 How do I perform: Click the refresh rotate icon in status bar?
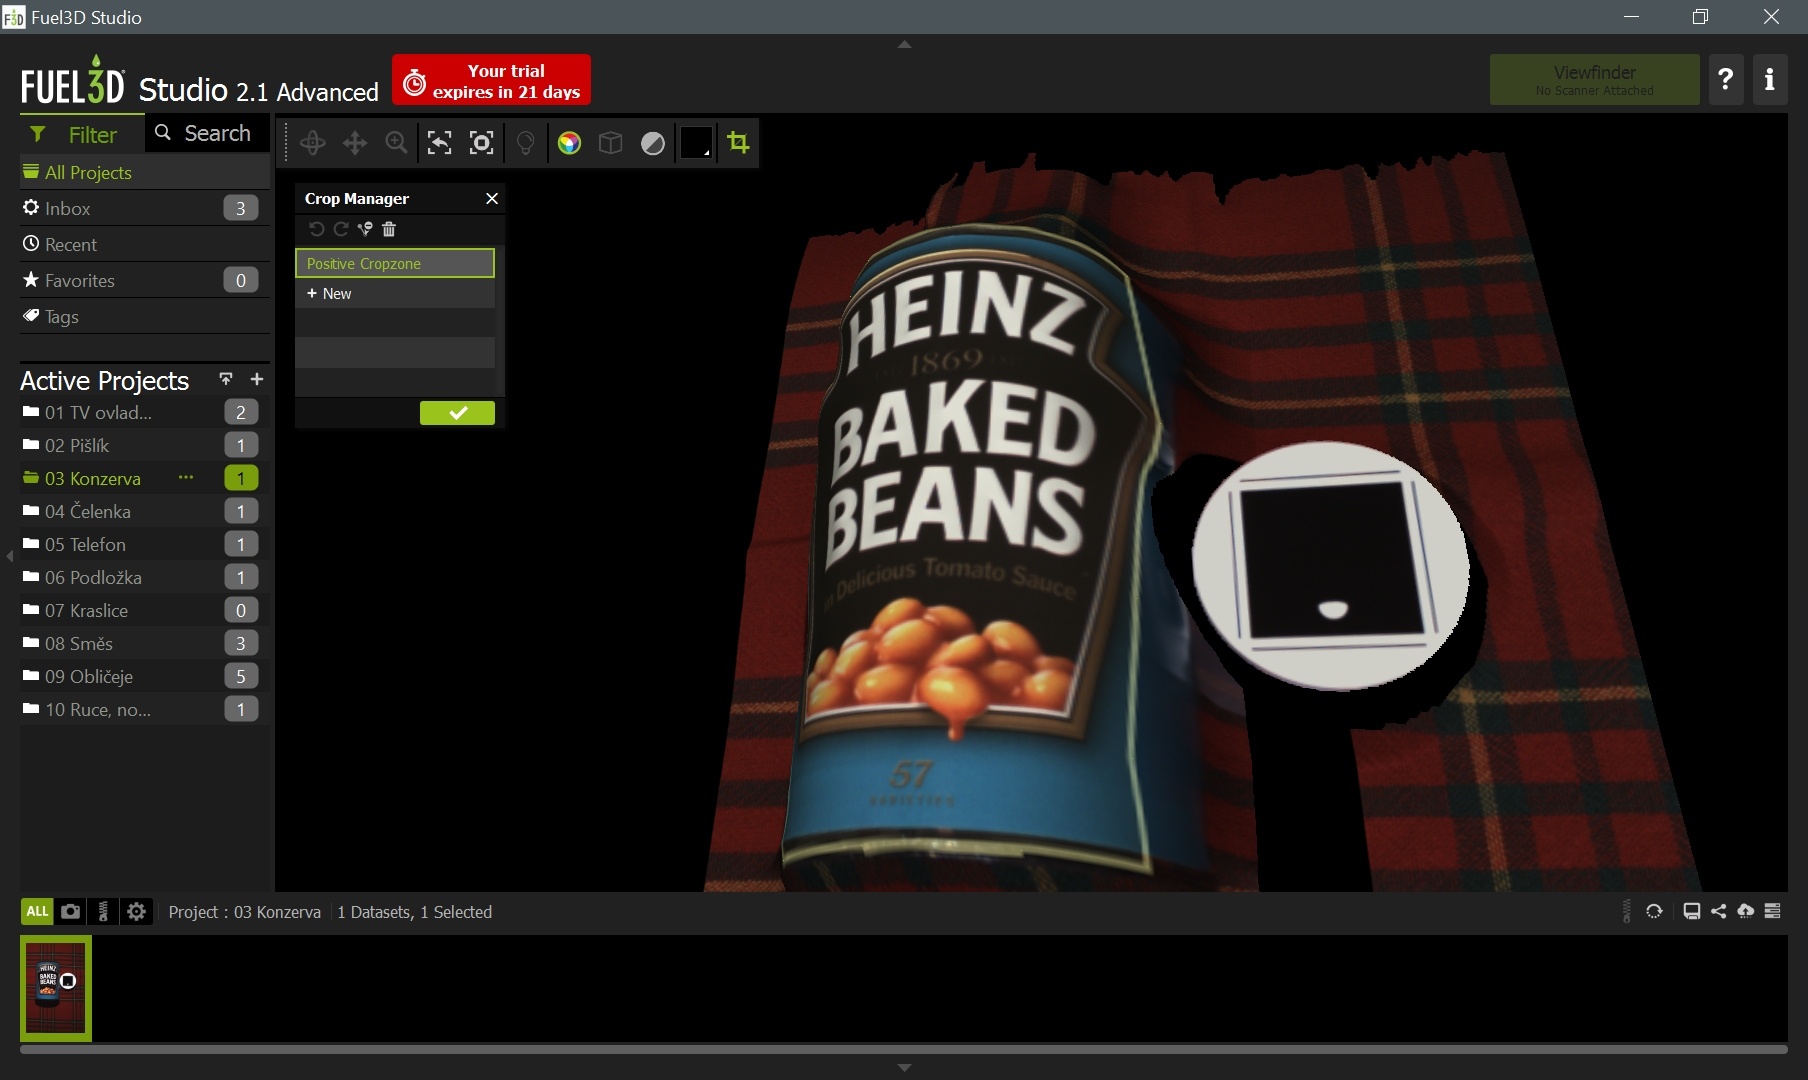pyautogui.click(x=1654, y=911)
